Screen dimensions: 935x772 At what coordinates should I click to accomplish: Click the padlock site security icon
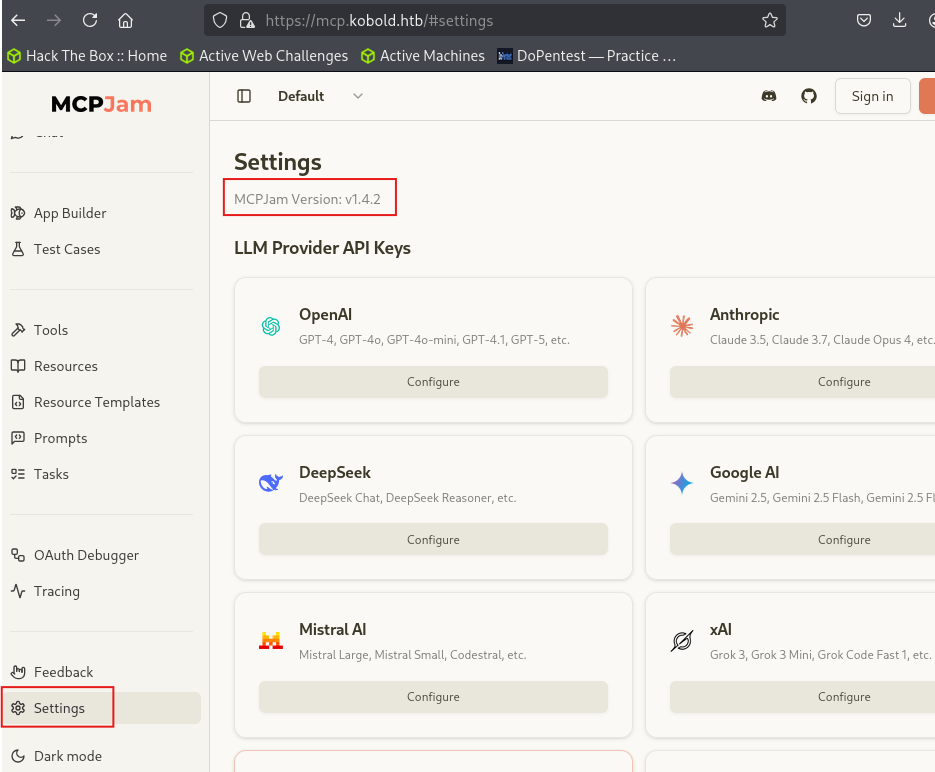[247, 20]
